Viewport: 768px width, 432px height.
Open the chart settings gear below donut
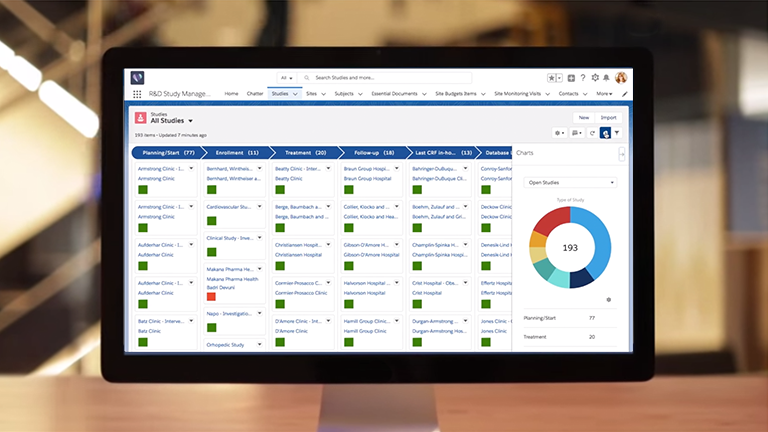(609, 299)
